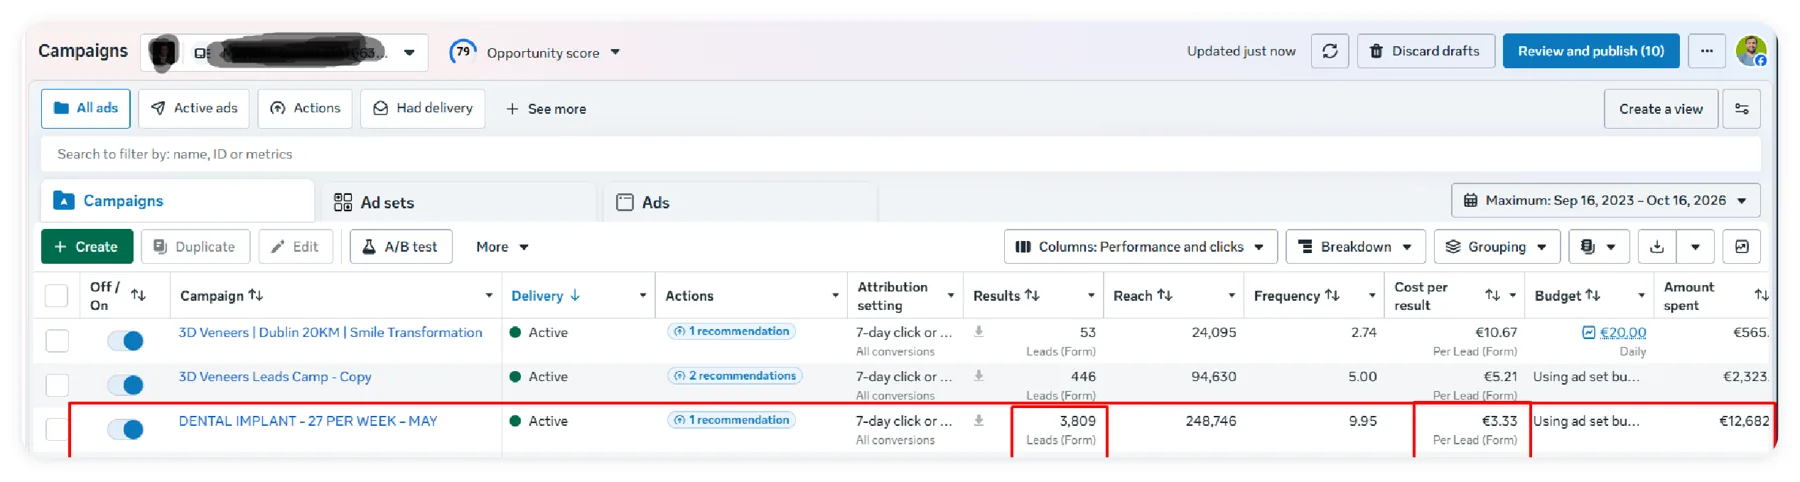Image resolution: width=1800 pixels, height=482 pixels.
Task: Click Review and publish (10)
Action: pyautogui.click(x=1591, y=51)
